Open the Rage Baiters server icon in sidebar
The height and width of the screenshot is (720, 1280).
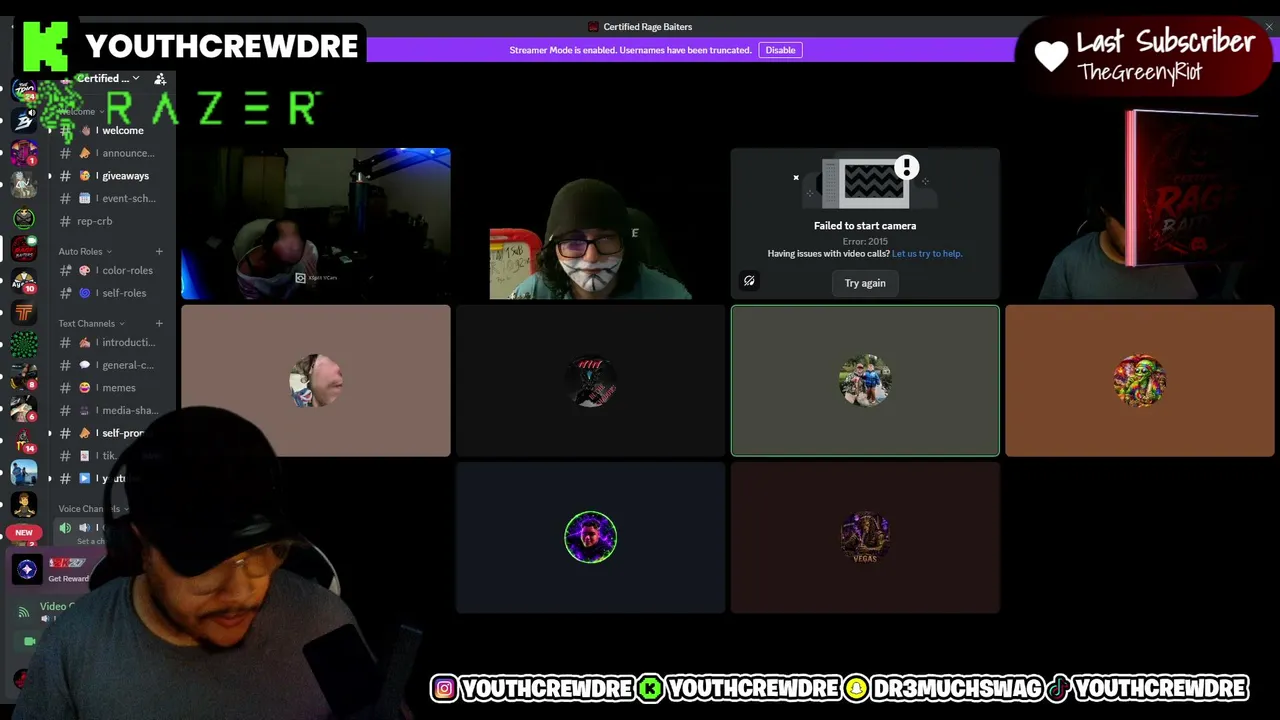(24, 249)
